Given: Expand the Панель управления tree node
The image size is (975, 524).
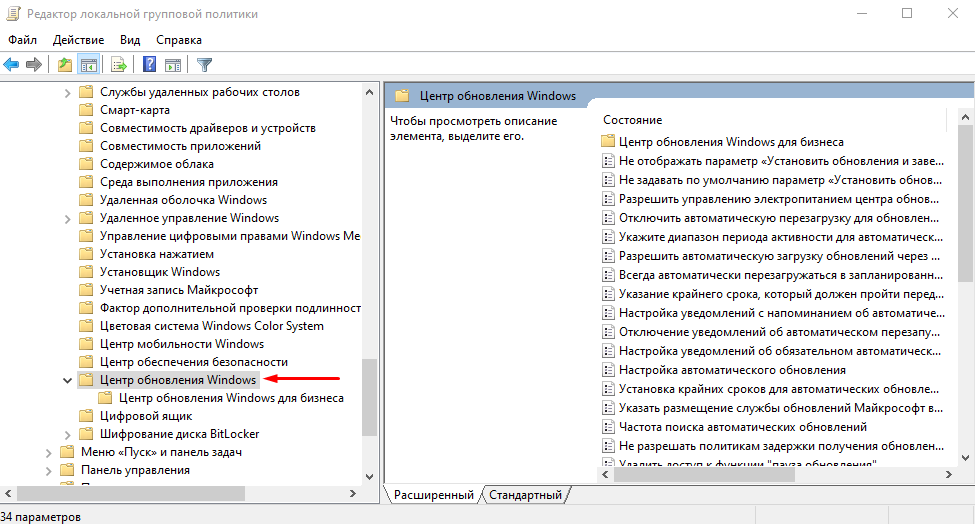Looking at the screenshot, I should pyautogui.click(x=49, y=471).
